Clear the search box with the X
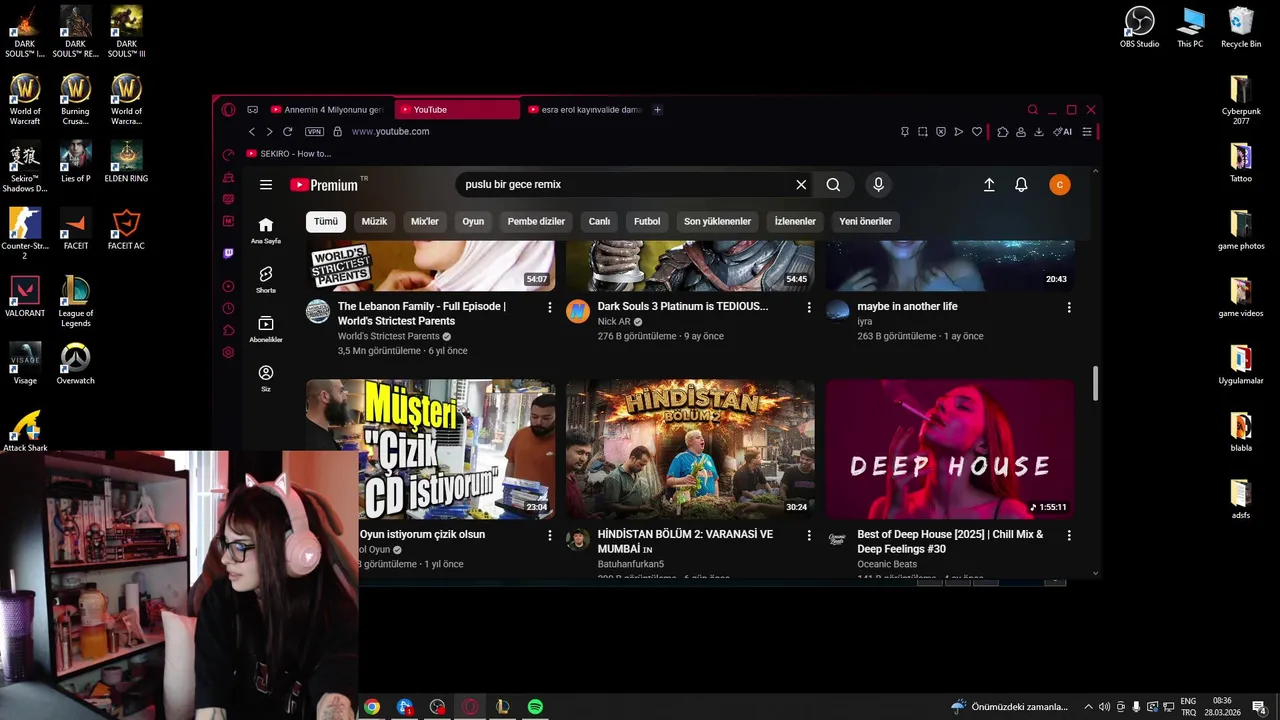Screen dimensions: 1280x720 (801, 185)
